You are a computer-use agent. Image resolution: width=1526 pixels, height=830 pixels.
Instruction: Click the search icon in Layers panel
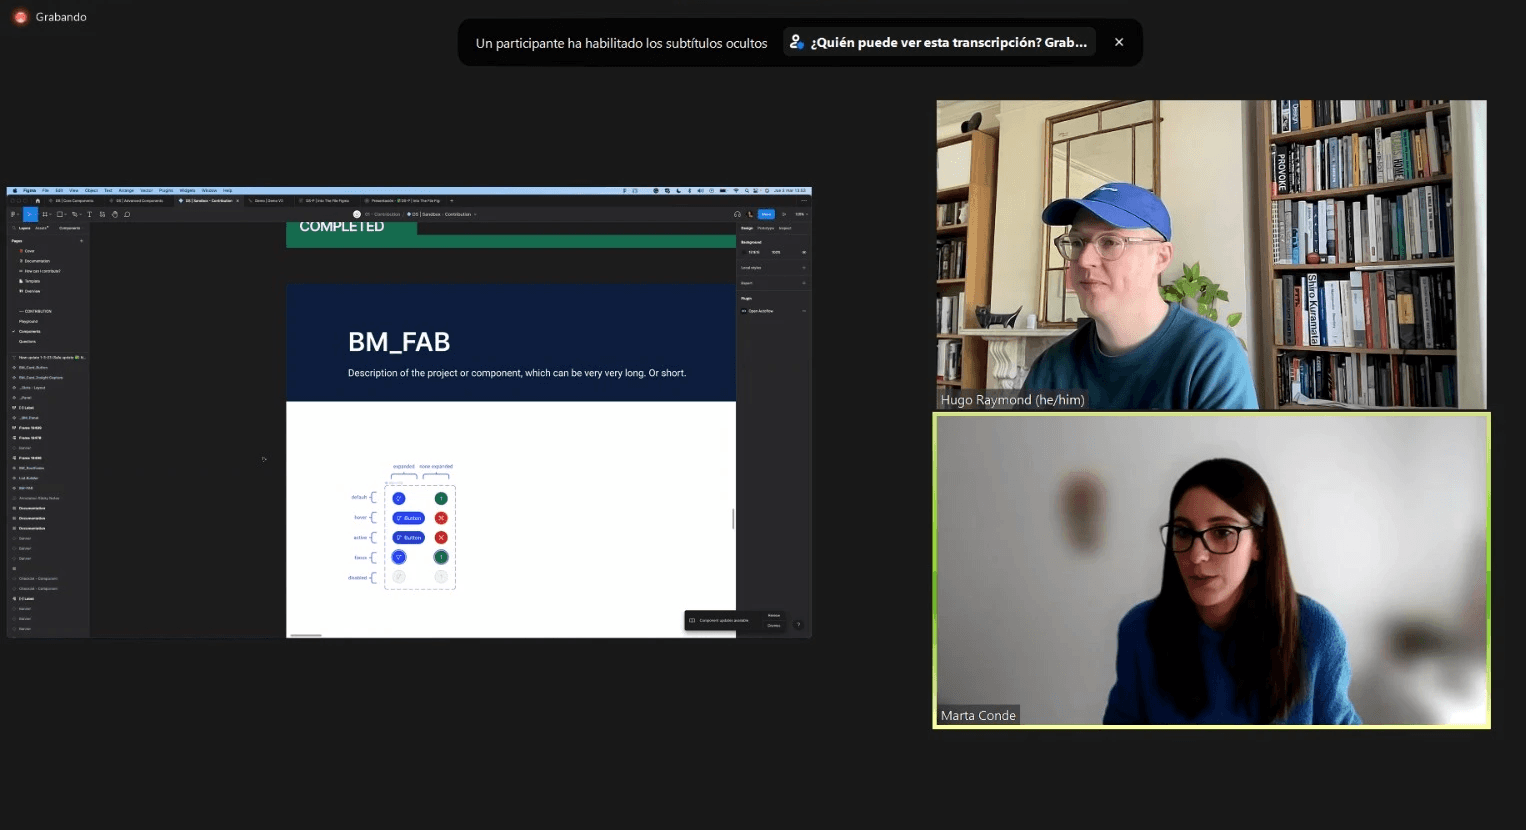click(13, 228)
